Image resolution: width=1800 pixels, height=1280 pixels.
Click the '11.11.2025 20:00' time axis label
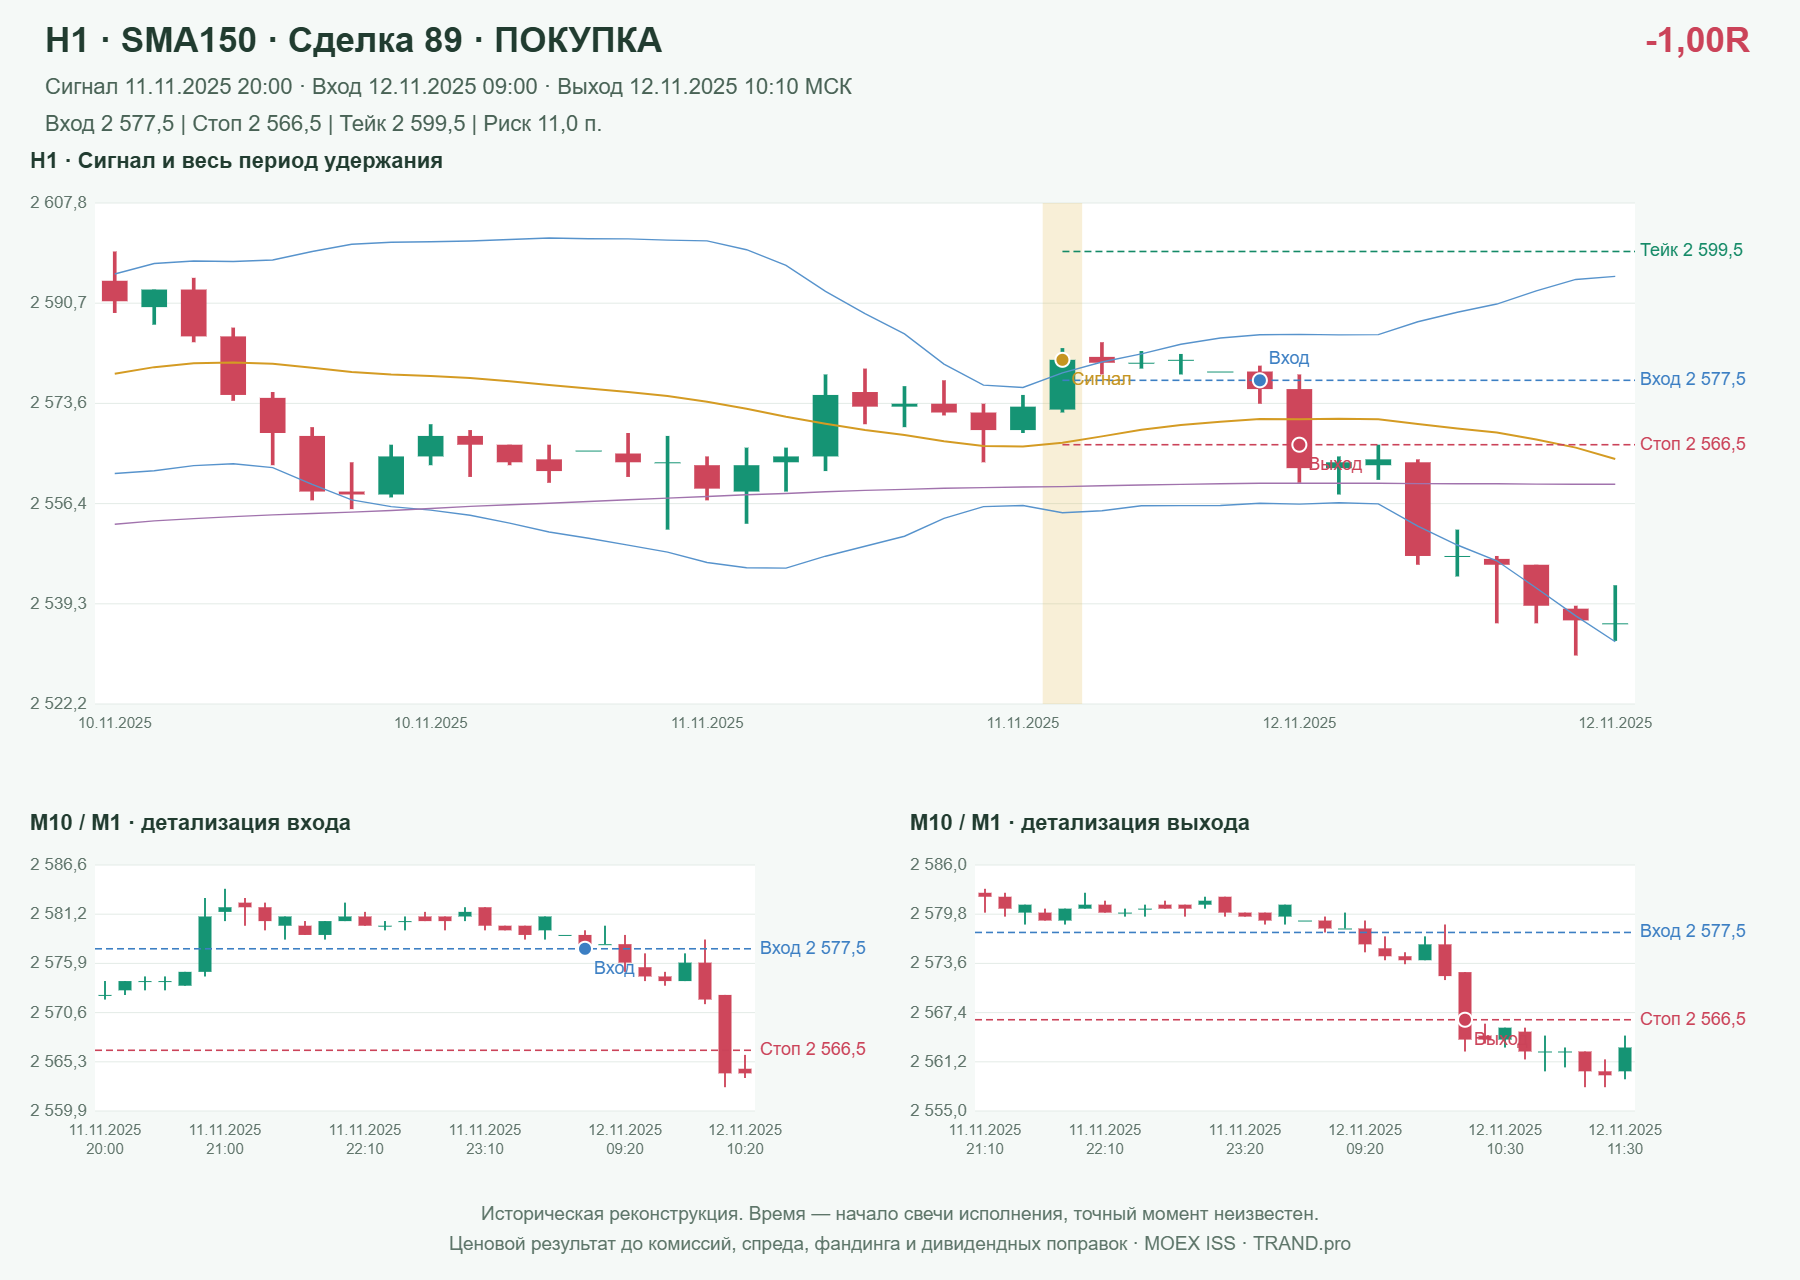105,1139
